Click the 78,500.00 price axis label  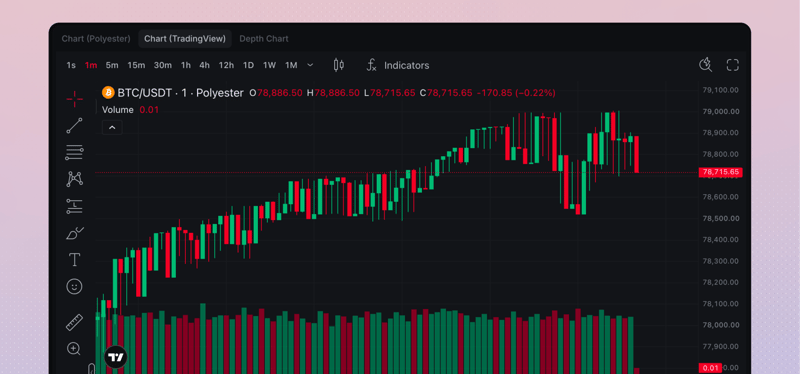(x=720, y=218)
